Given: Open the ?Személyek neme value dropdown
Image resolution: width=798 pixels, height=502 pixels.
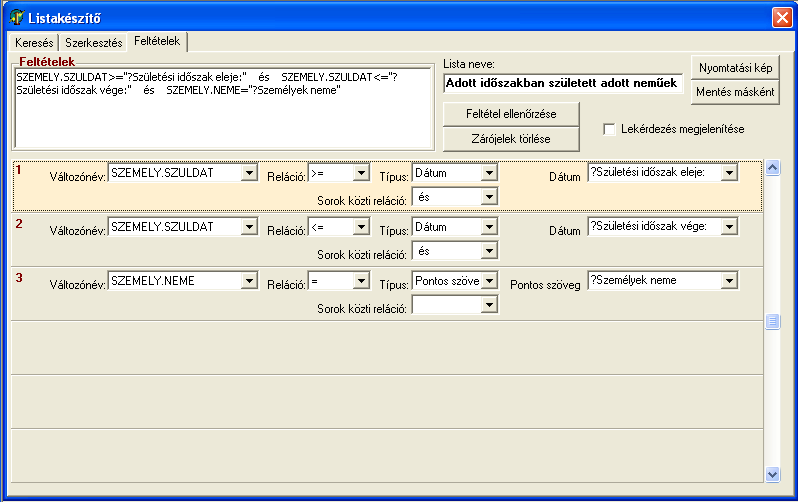Looking at the screenshot, I should 729,281.
